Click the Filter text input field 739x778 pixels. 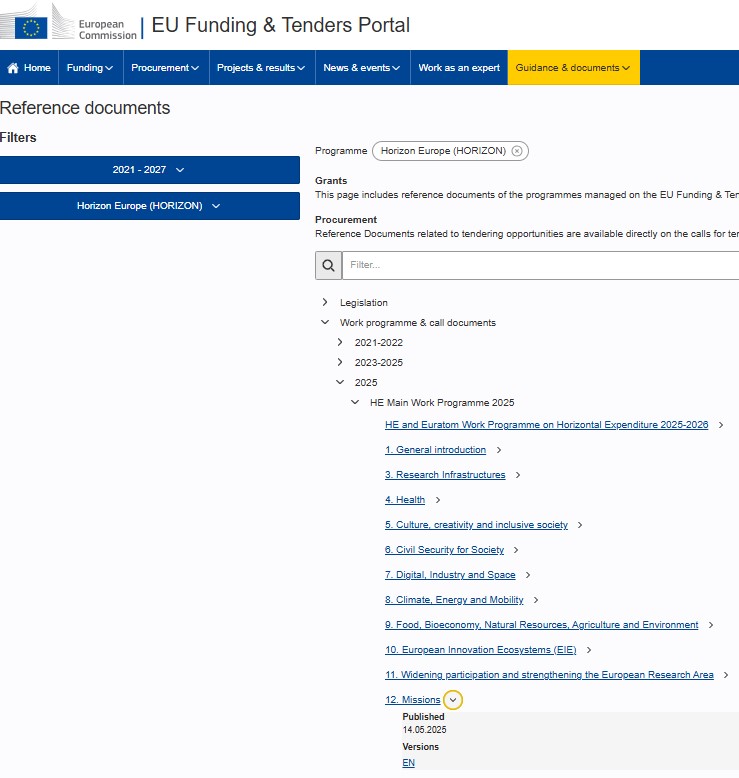[540, 265]
